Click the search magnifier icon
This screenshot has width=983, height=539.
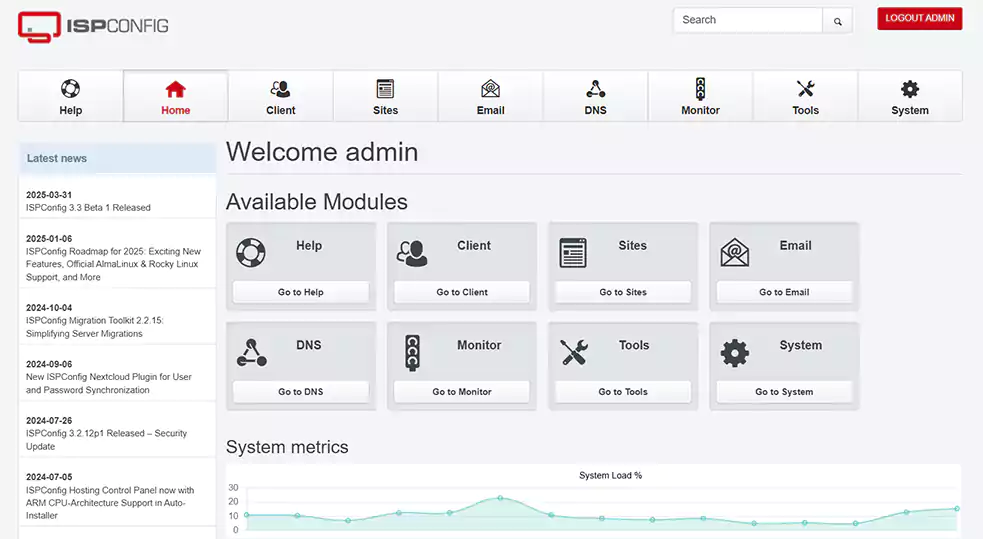click(x=838, y=21)
